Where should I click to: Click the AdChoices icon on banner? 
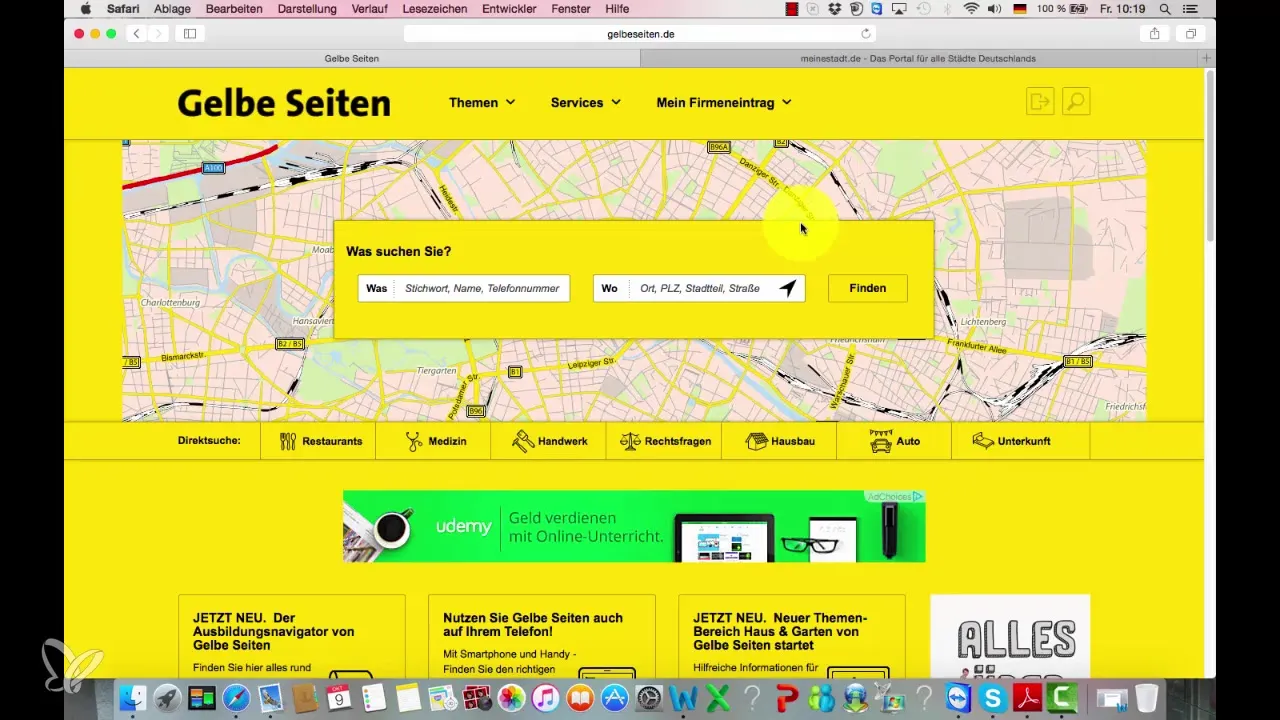(895, 496)
